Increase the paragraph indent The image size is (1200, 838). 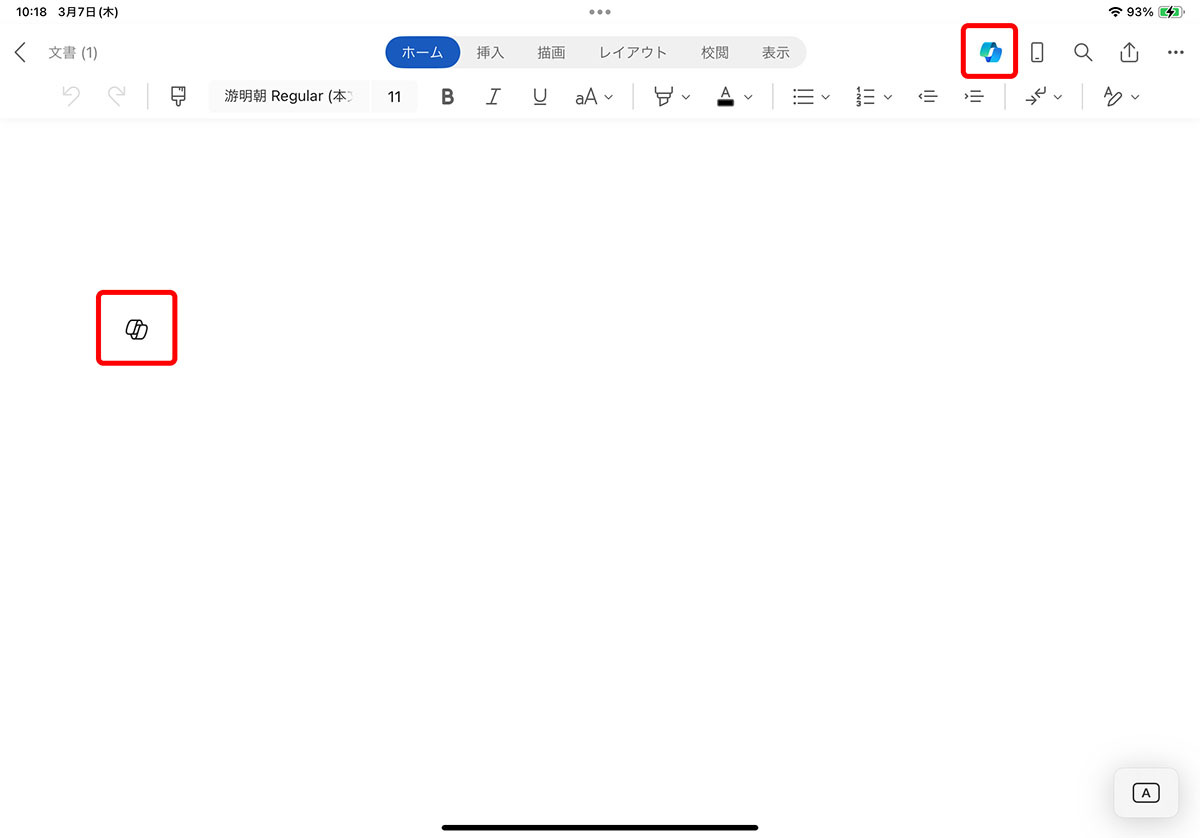click(x=974, y=96)
